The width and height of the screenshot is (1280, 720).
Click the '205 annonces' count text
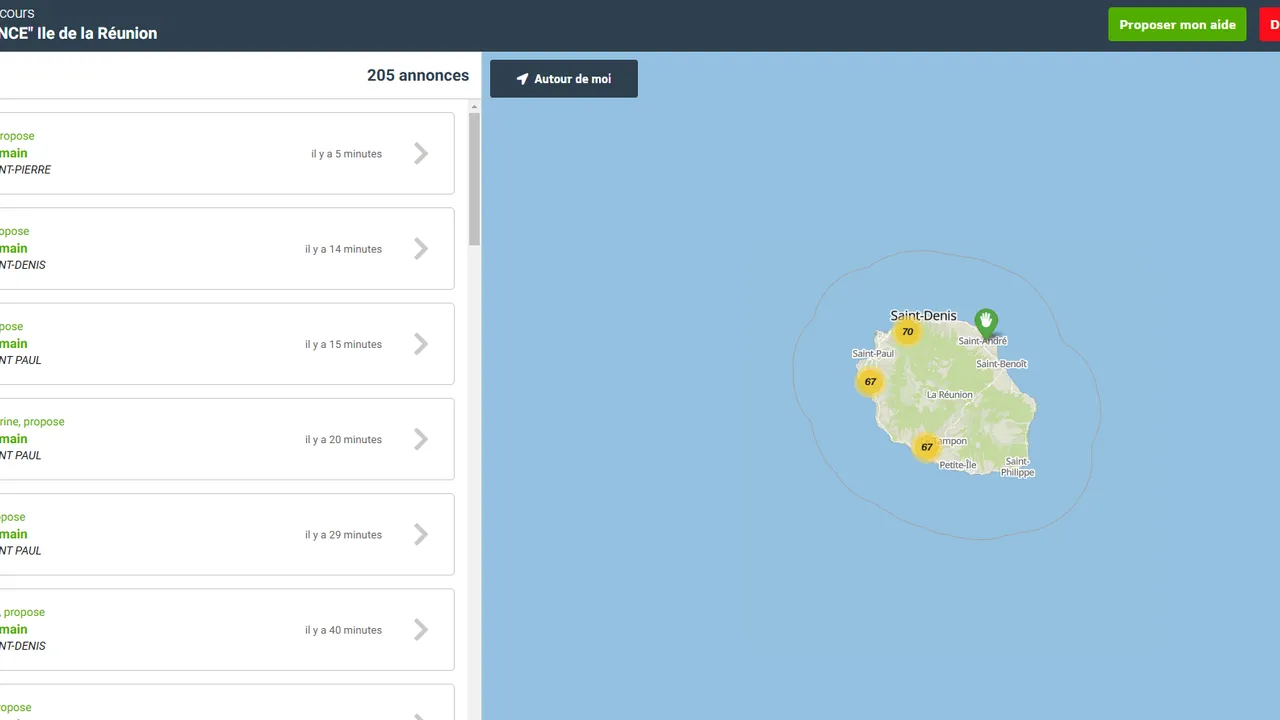pyautogui.click(x=418, y=75)
